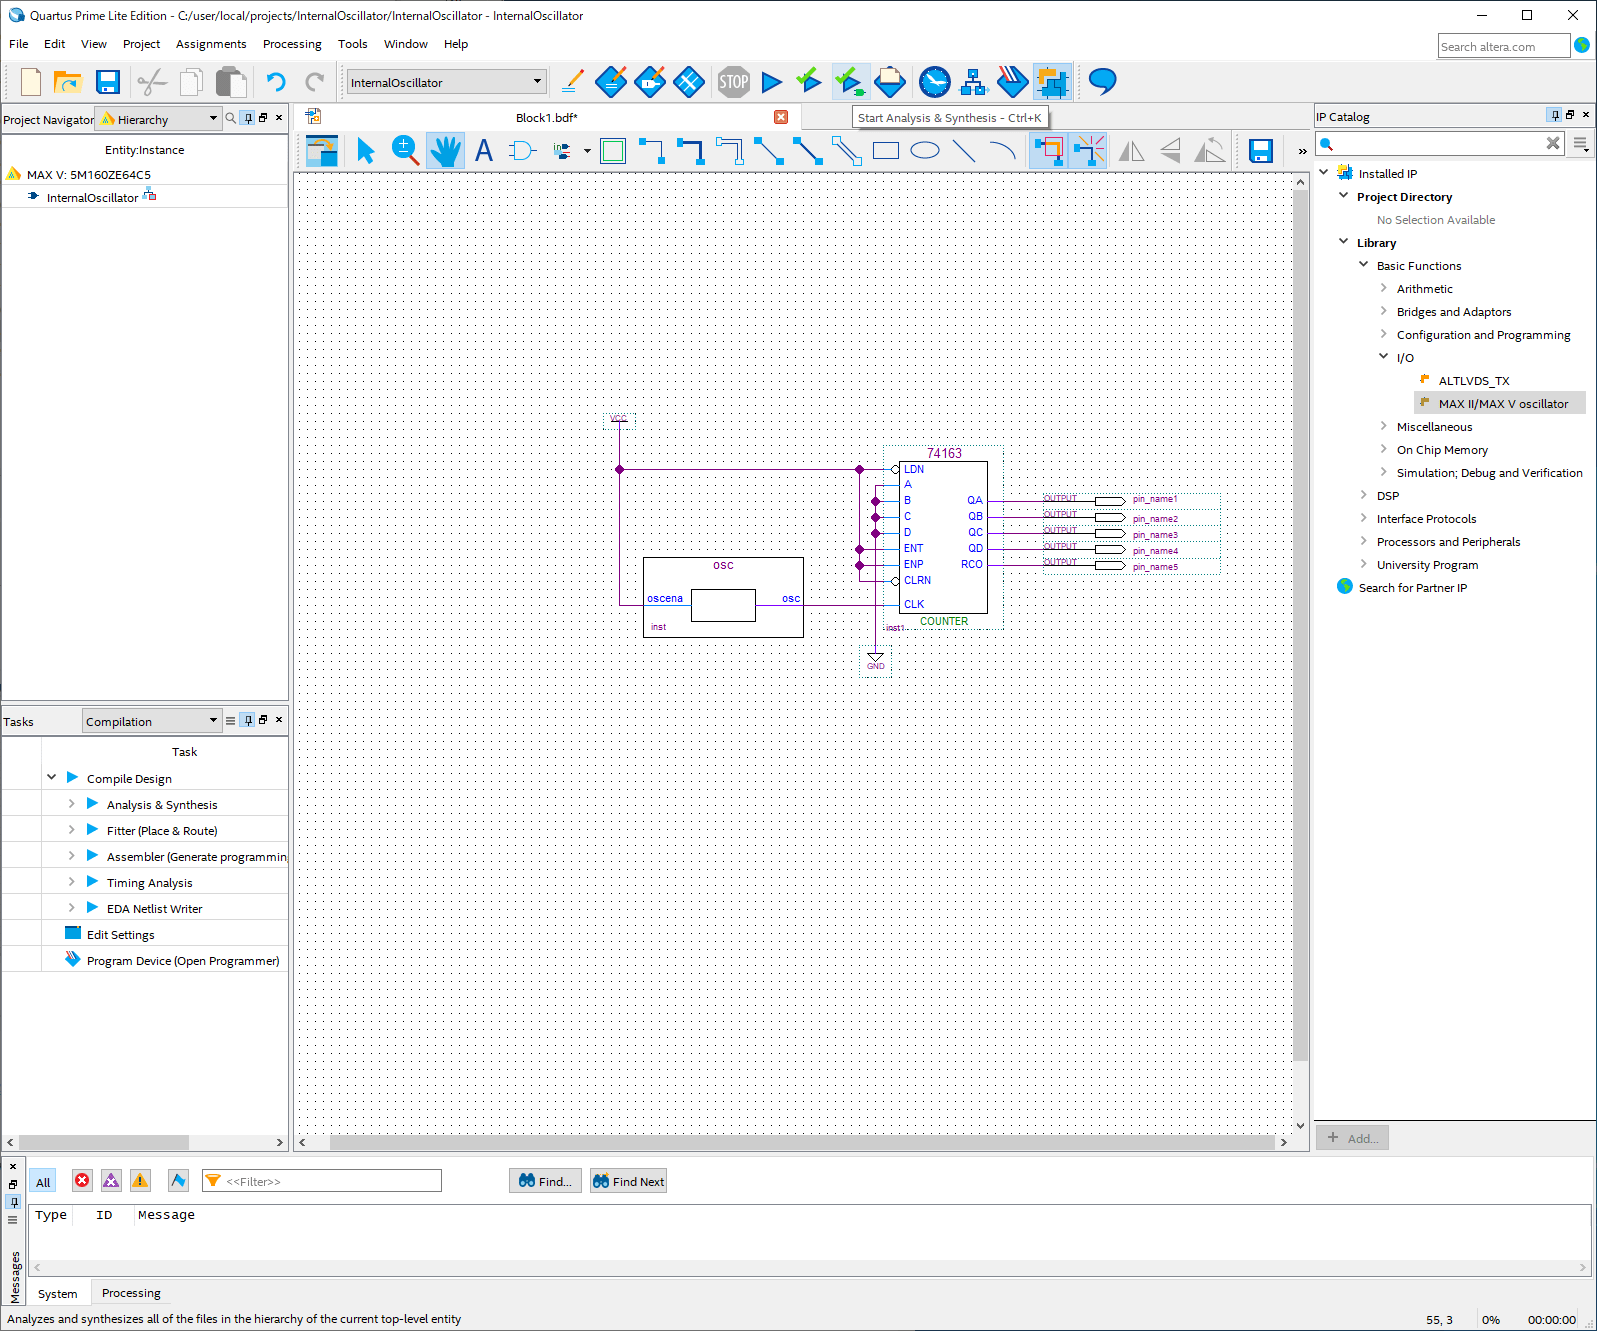Choose the Symbol tool AND-gate icon
The width and height of the screenshot is (1597, 1331).
(522, 151)
